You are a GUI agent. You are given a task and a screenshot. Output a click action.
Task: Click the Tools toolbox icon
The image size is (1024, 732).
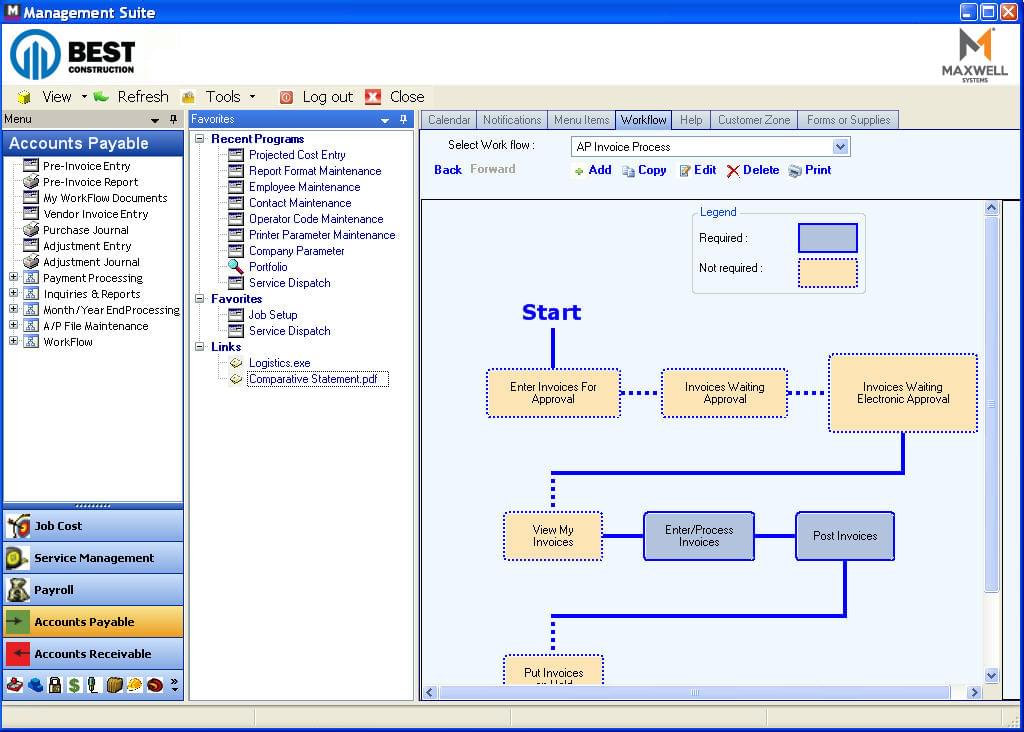point(188,97)
